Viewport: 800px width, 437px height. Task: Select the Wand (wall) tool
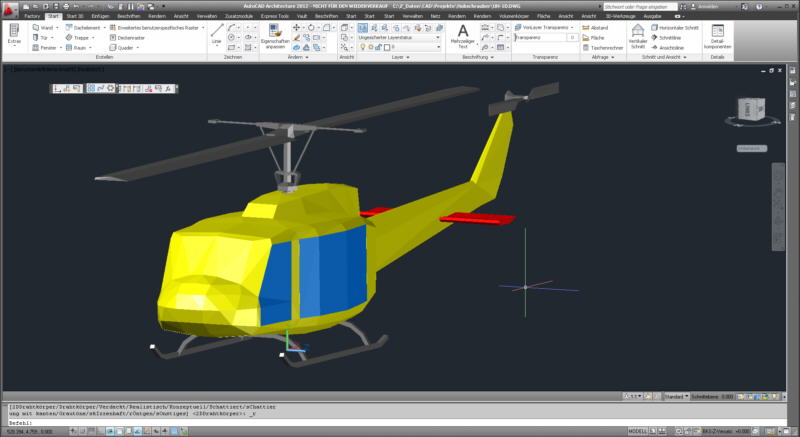point(43,28)
